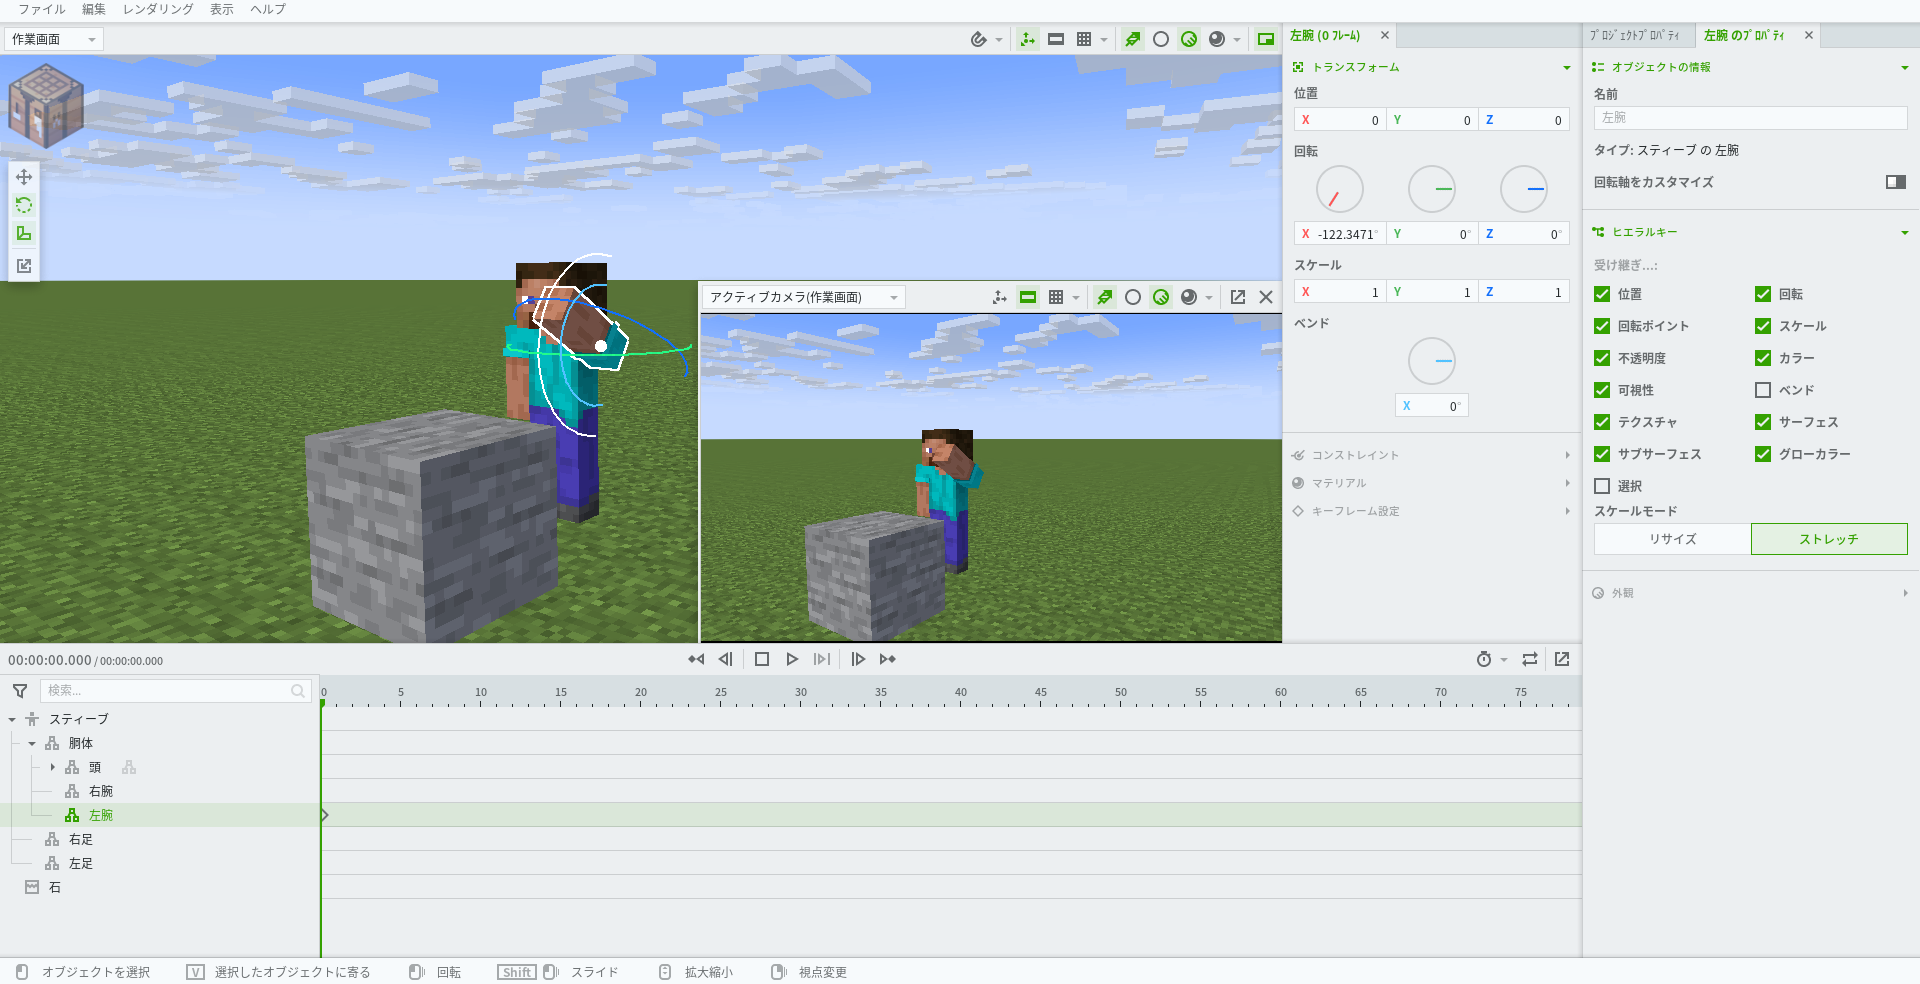
Task: Click the stopwatch icon above the timeline
Action: 1484,660
